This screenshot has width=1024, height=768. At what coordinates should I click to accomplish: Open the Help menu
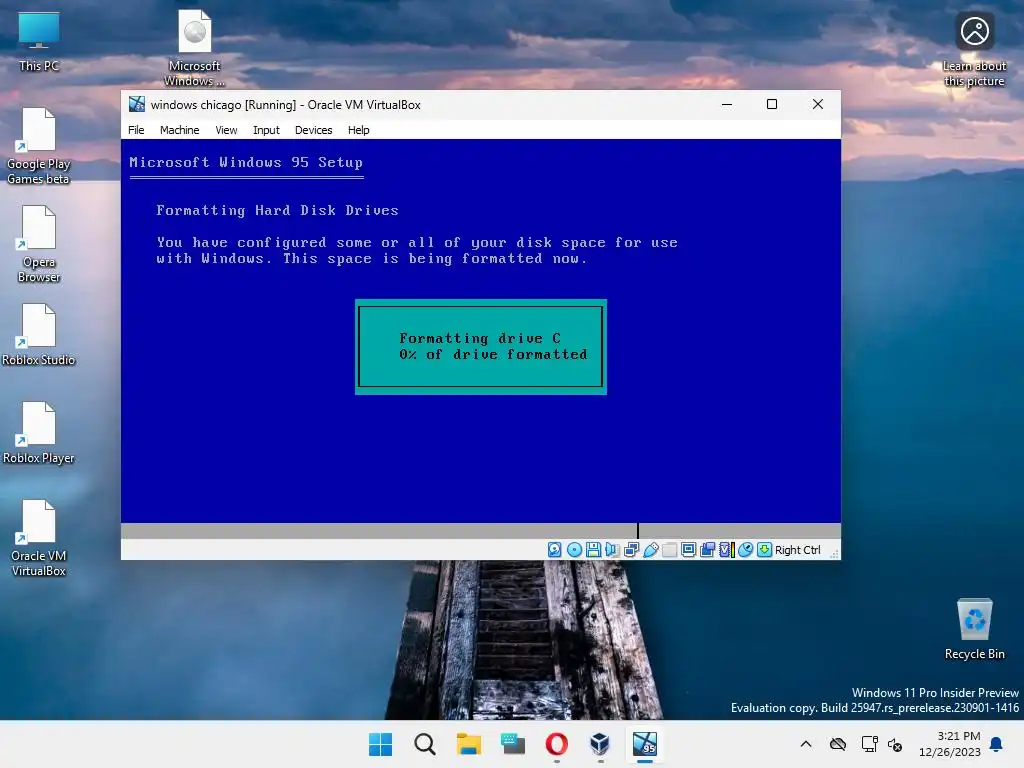[359, 130]
